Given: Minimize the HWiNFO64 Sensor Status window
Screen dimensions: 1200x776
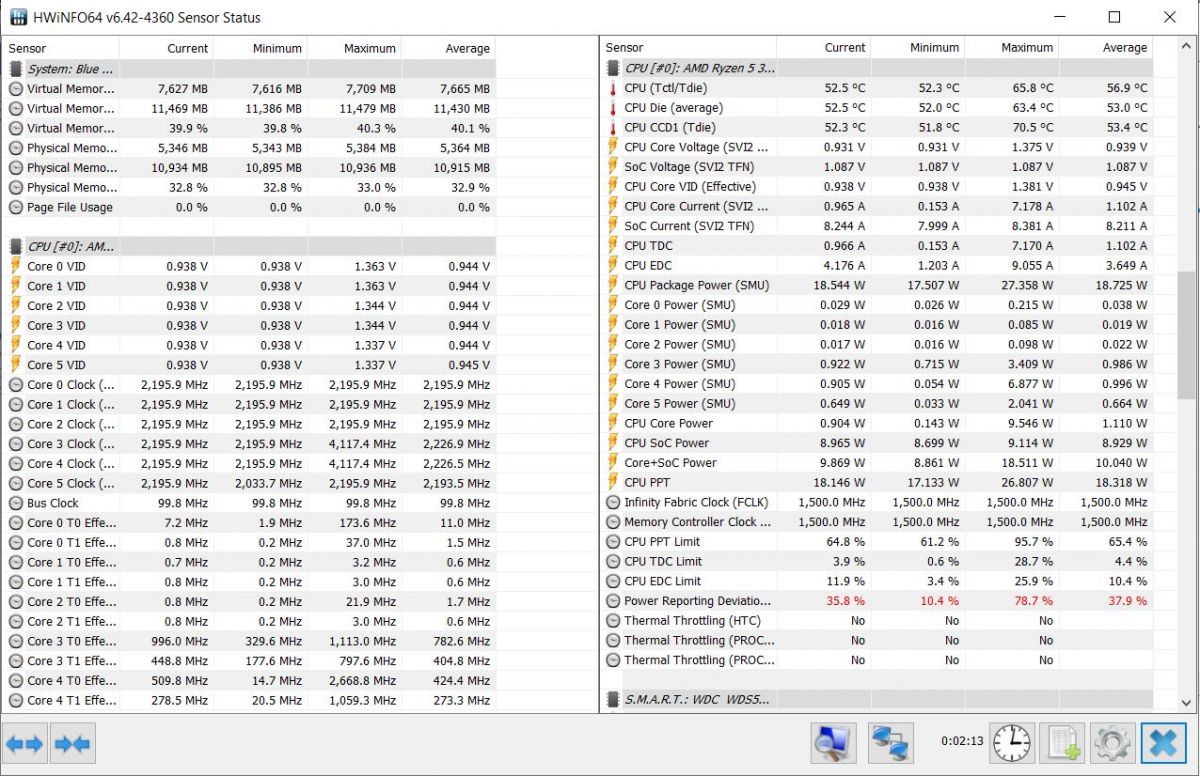Looking at the screenshot, I should [x=1059, y=17].
